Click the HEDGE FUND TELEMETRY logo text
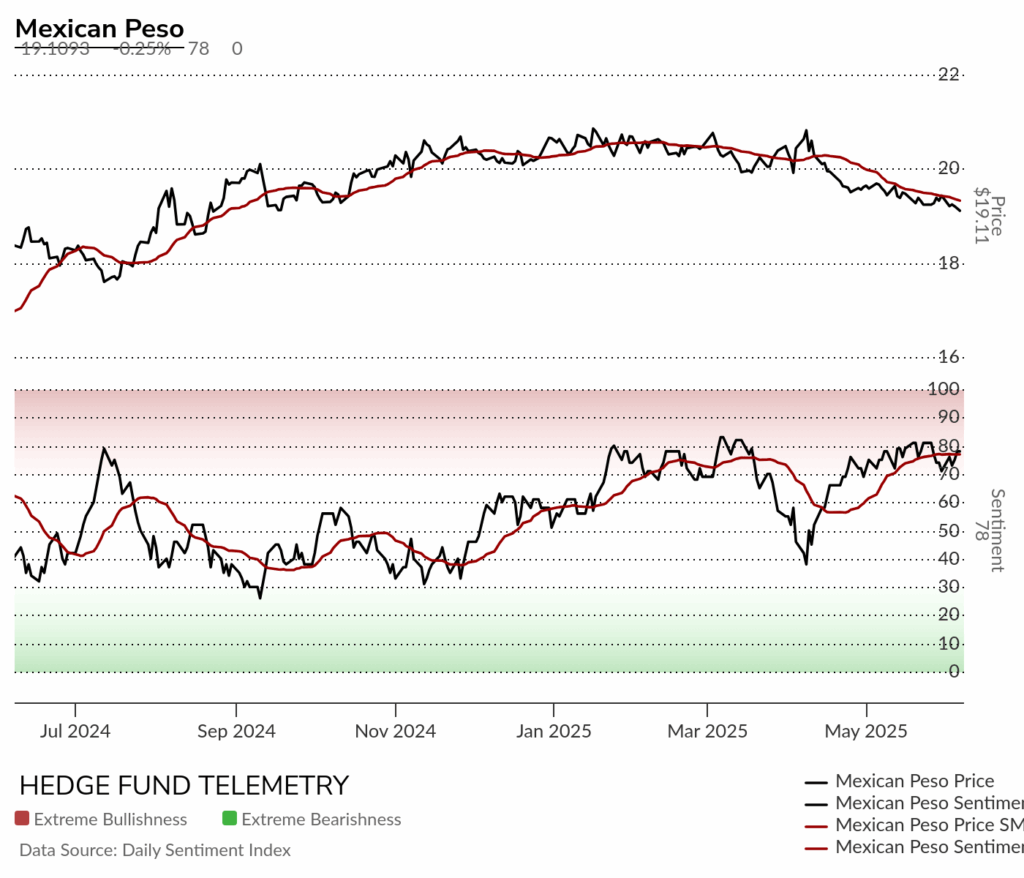 [184, 785]
